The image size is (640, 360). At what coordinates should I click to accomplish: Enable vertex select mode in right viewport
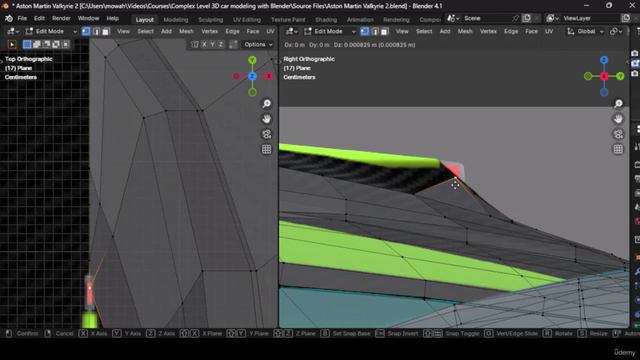pos(365,31)
